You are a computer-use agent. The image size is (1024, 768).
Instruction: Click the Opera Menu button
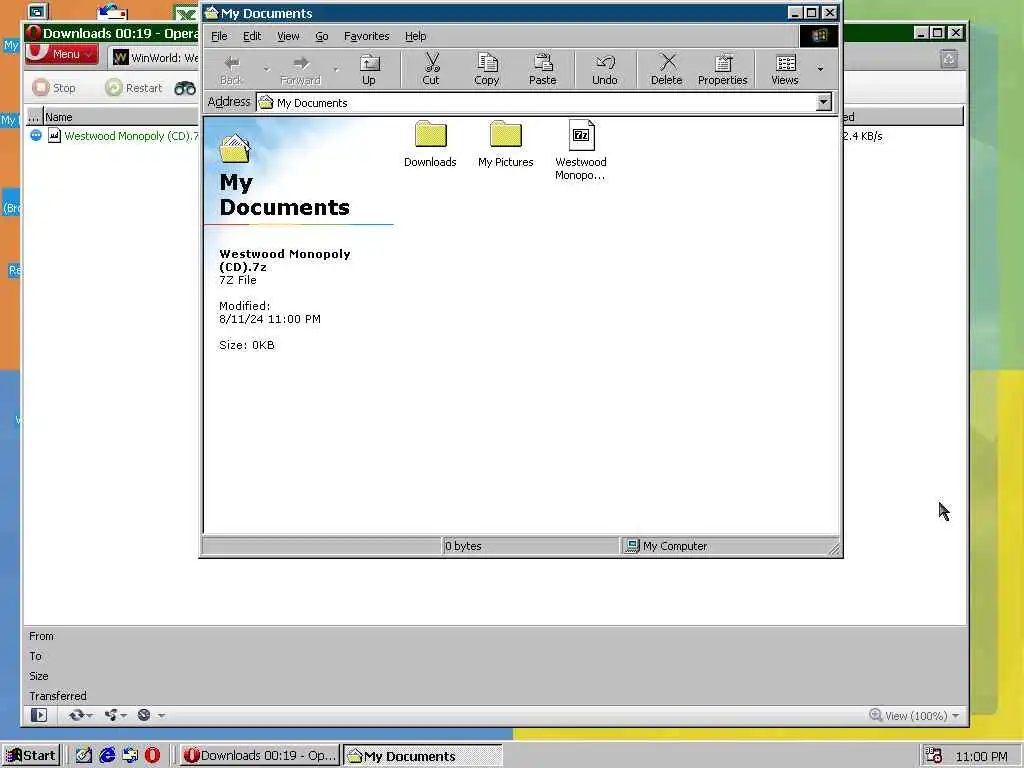coord(62,54)
